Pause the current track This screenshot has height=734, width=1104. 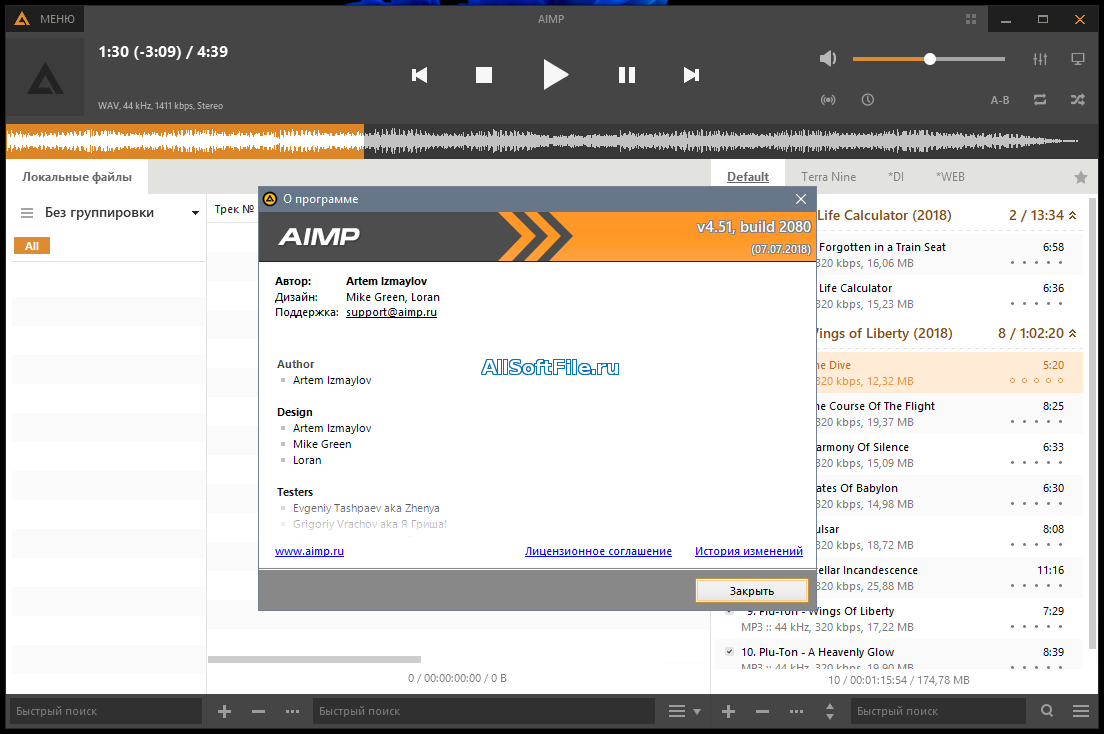627,75
